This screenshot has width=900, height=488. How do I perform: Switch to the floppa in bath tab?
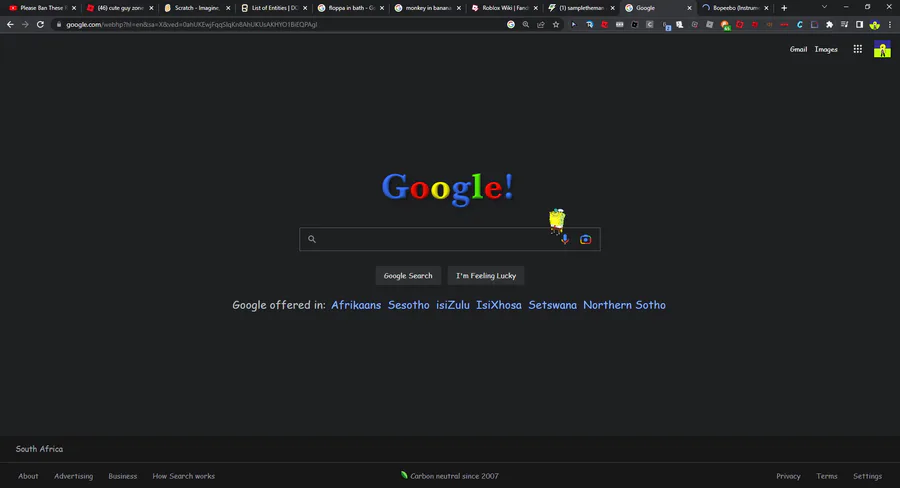point(351,8)
